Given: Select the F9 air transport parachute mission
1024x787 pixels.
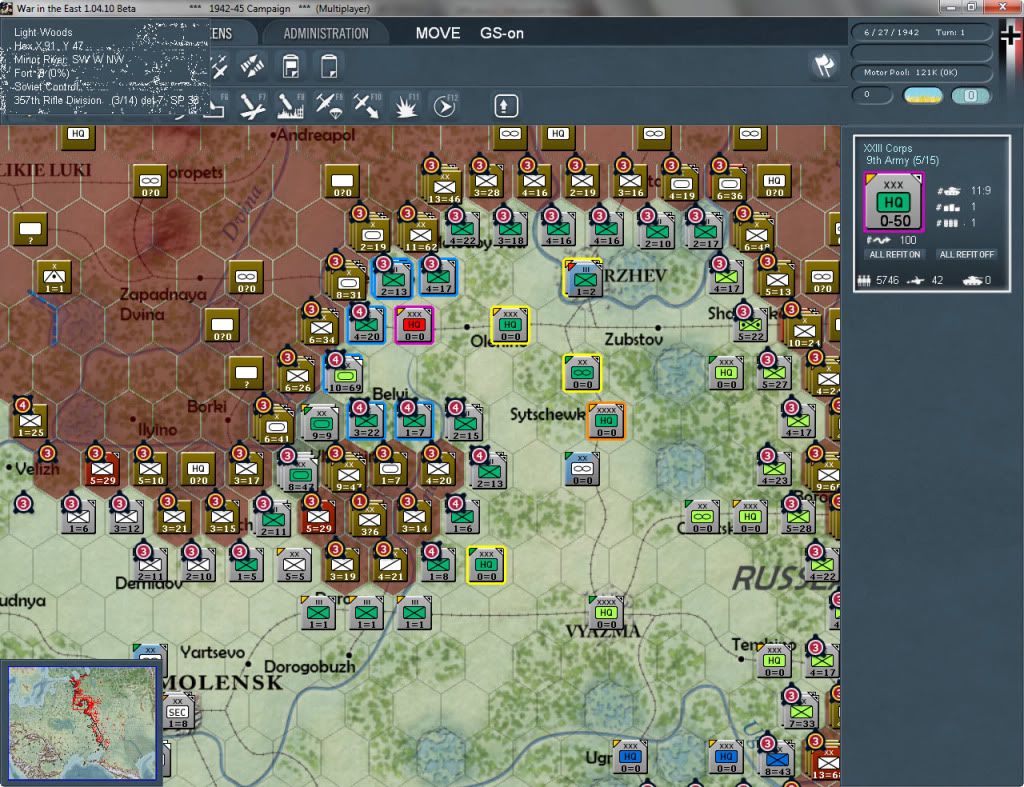Looking at the screenshot, I should [329, 106].
